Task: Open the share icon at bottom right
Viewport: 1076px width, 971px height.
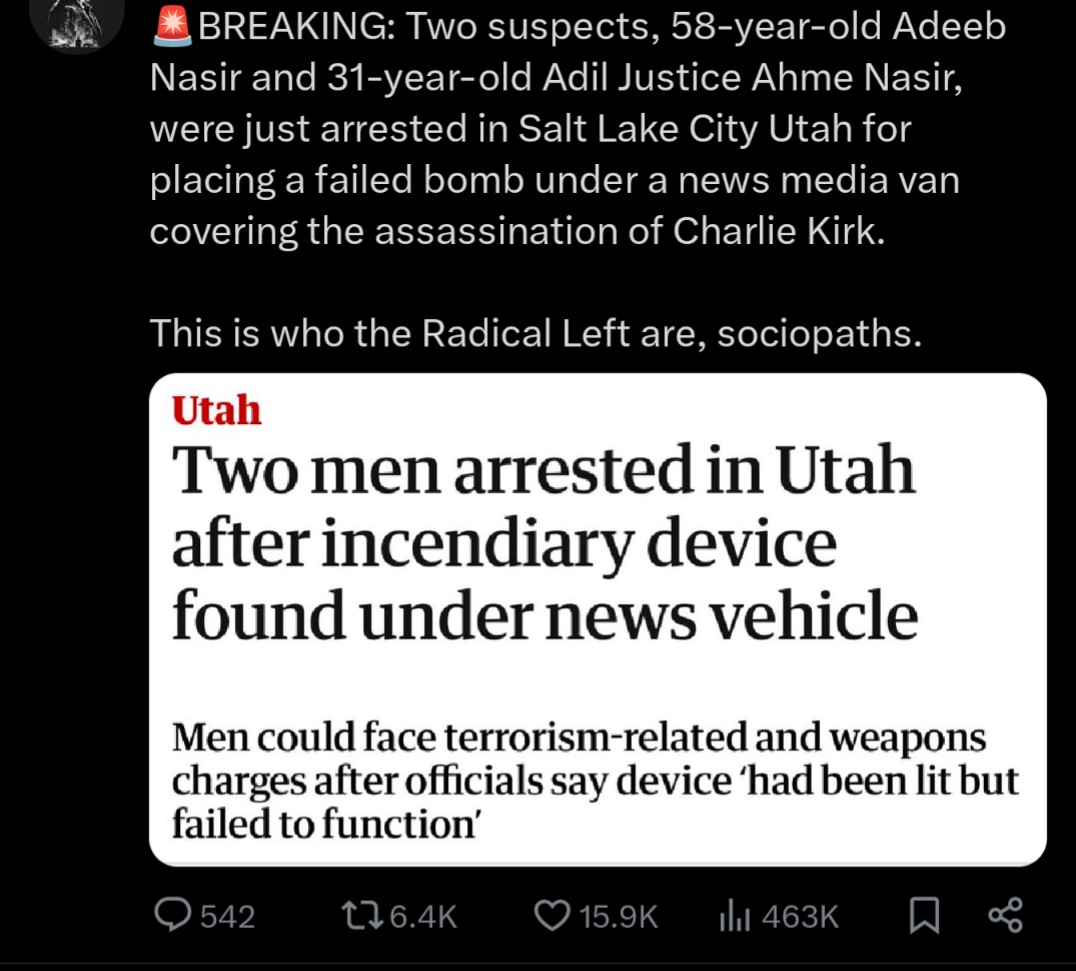Action: pos(1005,915)
